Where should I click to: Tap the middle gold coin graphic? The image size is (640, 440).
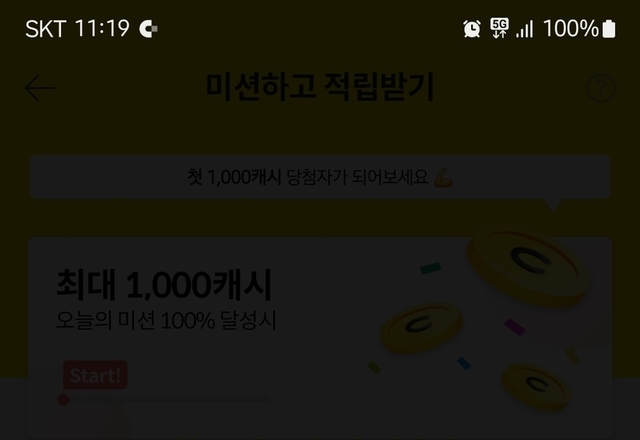(422, 327)
